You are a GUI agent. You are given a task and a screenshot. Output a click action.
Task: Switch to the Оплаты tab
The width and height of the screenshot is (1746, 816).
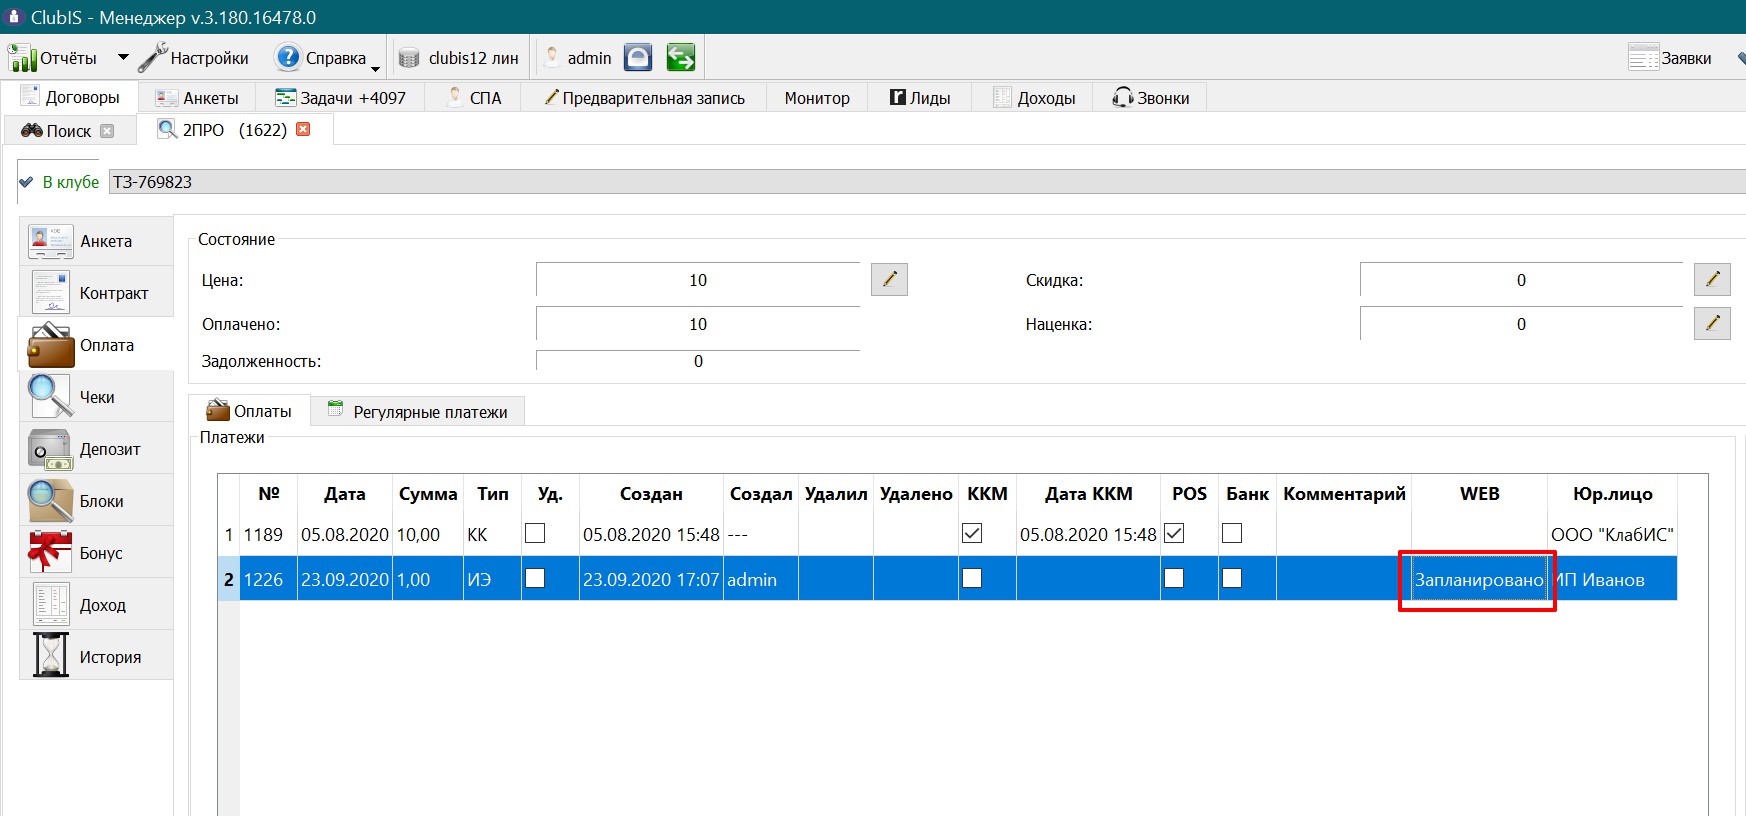point(249,410)
